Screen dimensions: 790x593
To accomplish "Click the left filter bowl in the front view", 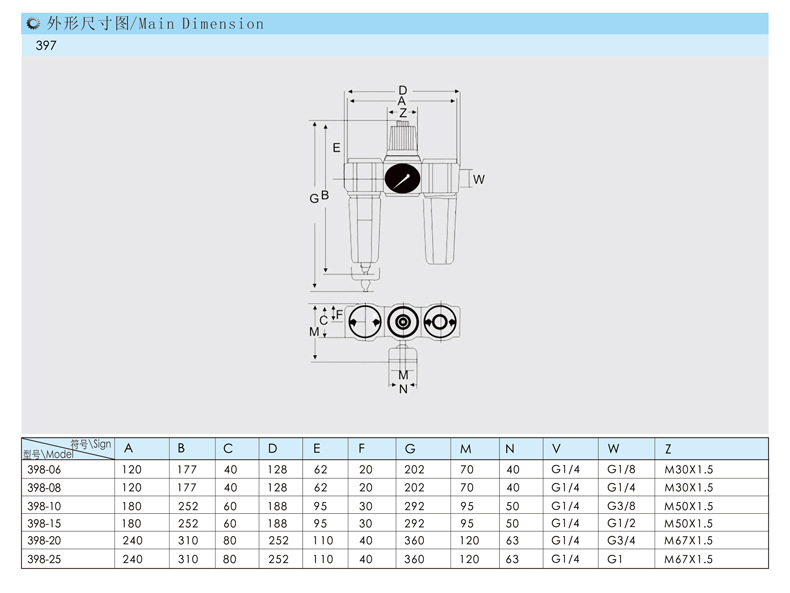I will 364,227.
